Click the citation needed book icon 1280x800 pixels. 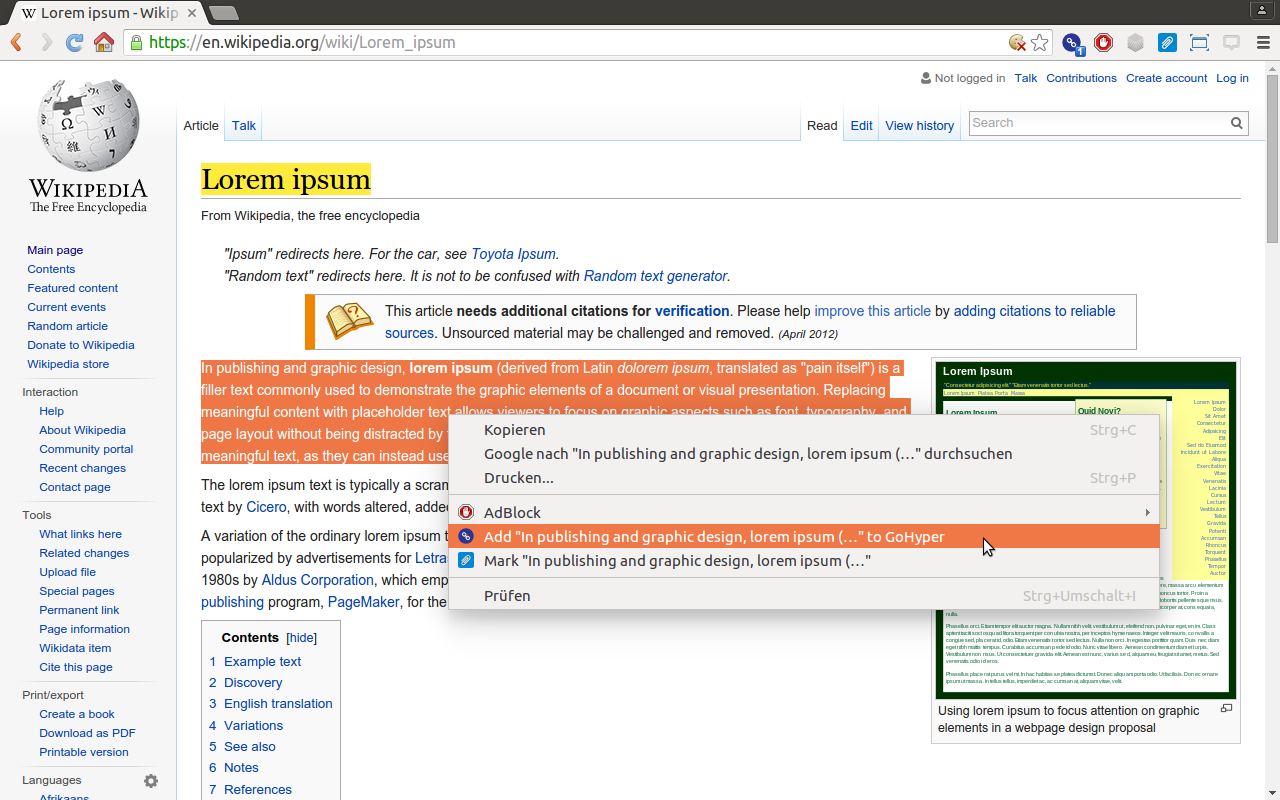tap(349, 321)
